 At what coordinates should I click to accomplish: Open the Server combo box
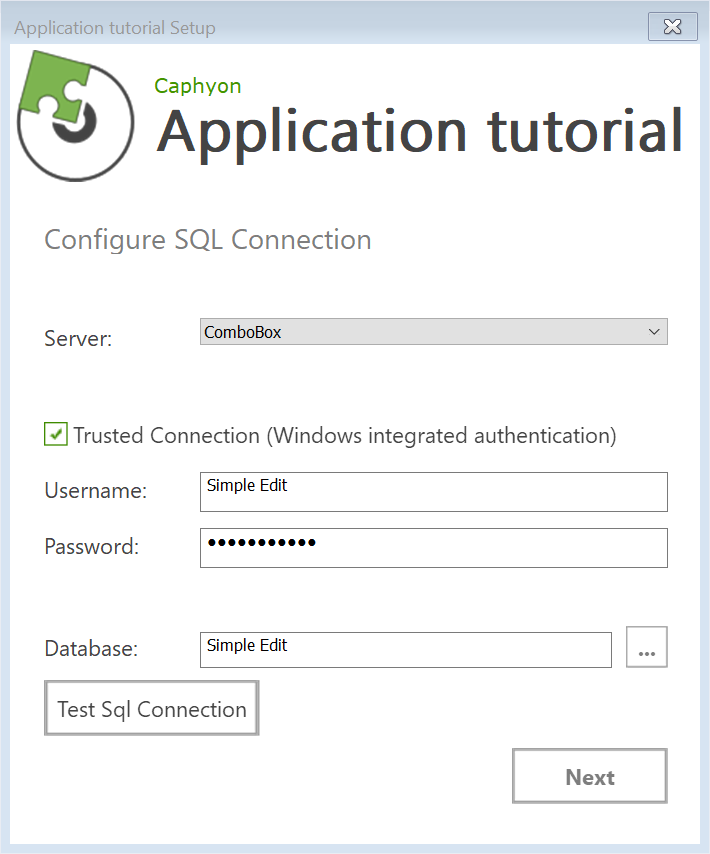point(433,332)
